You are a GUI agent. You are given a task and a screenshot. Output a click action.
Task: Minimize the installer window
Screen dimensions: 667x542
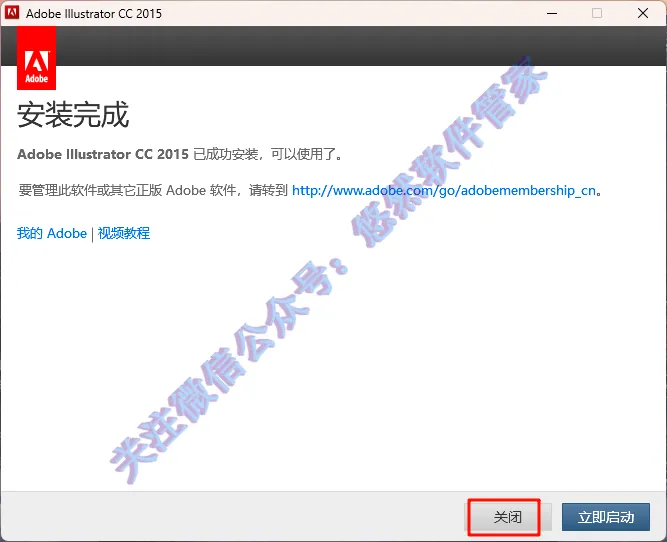tap(552, 13)
